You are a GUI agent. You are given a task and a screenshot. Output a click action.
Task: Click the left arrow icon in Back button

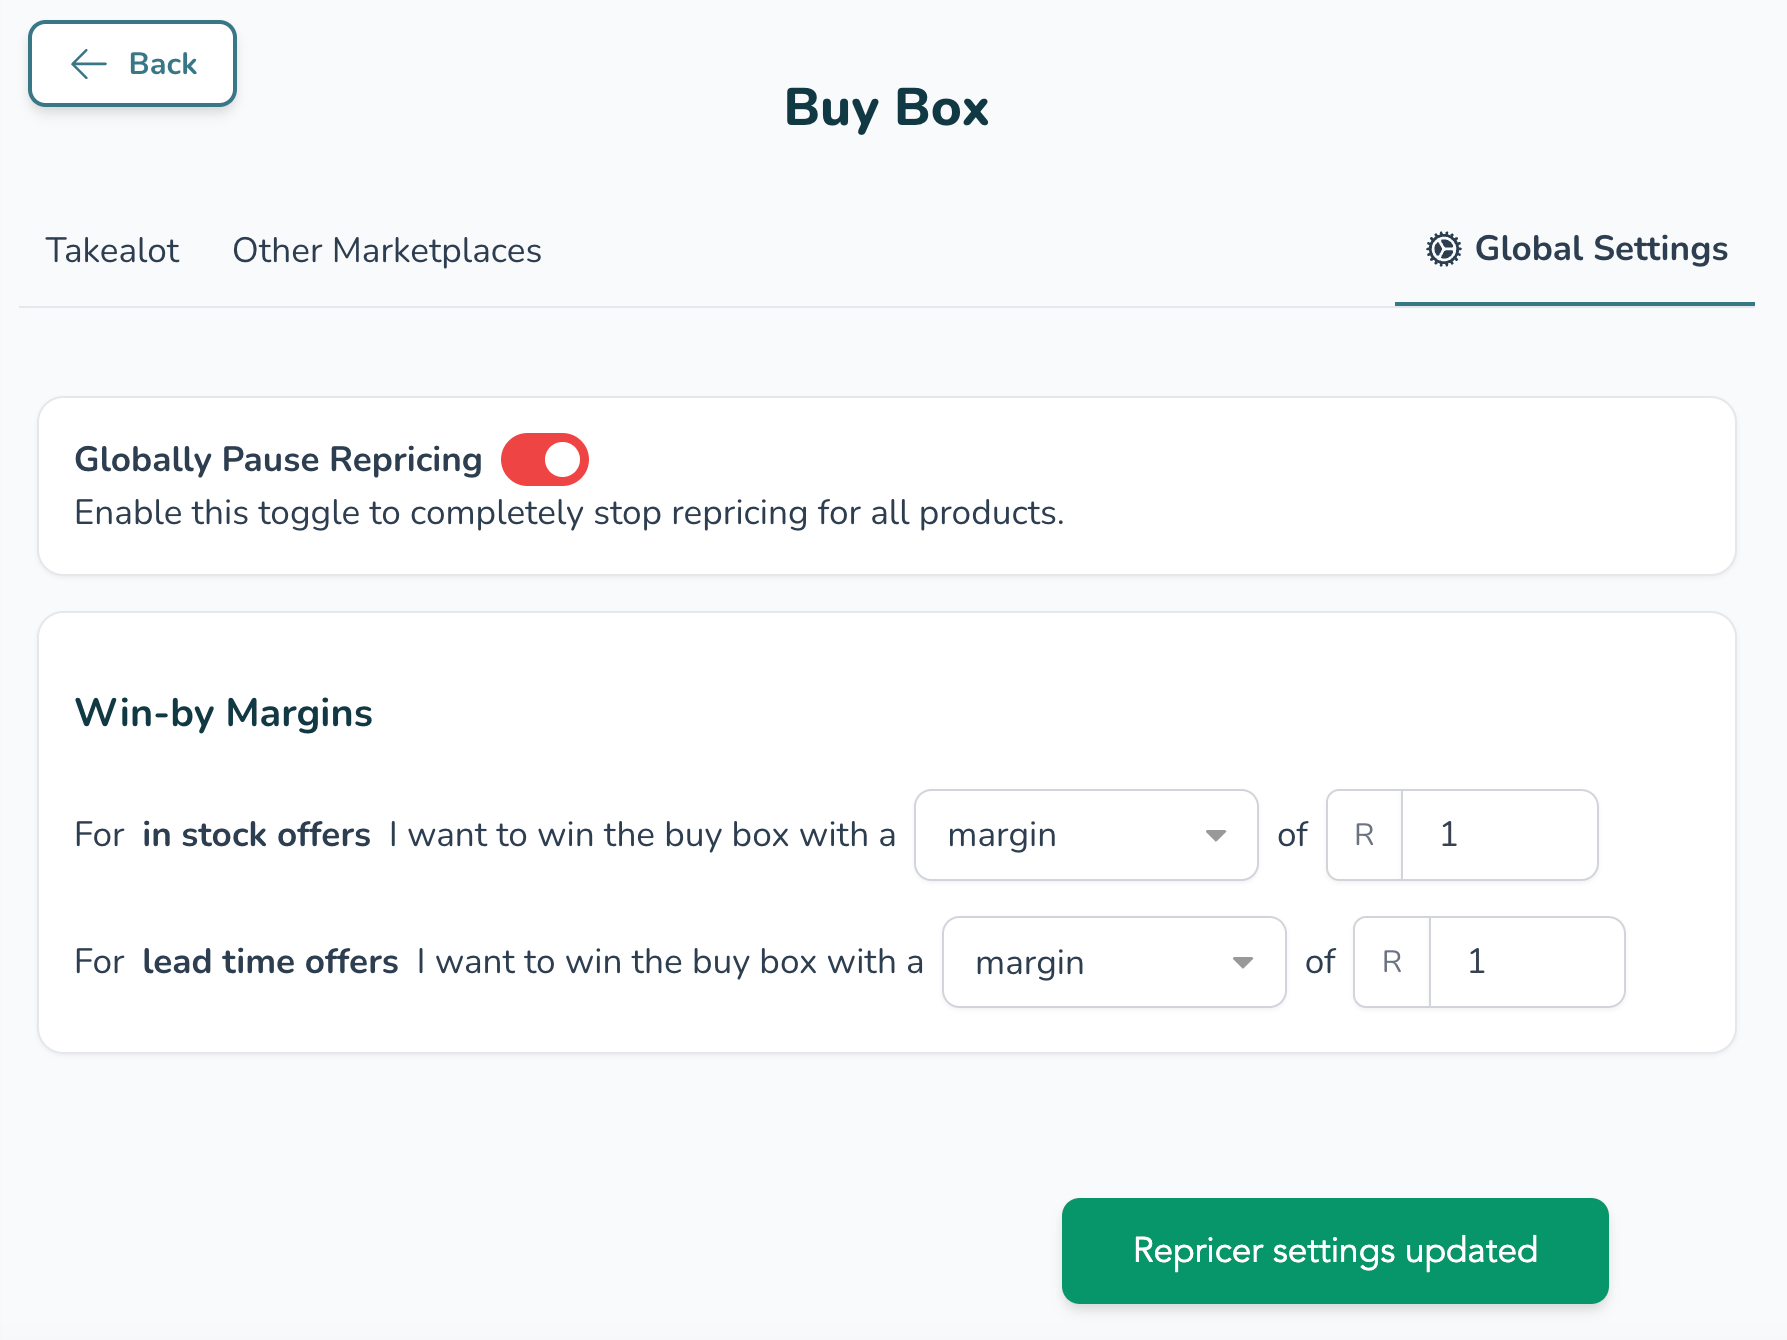88,64
